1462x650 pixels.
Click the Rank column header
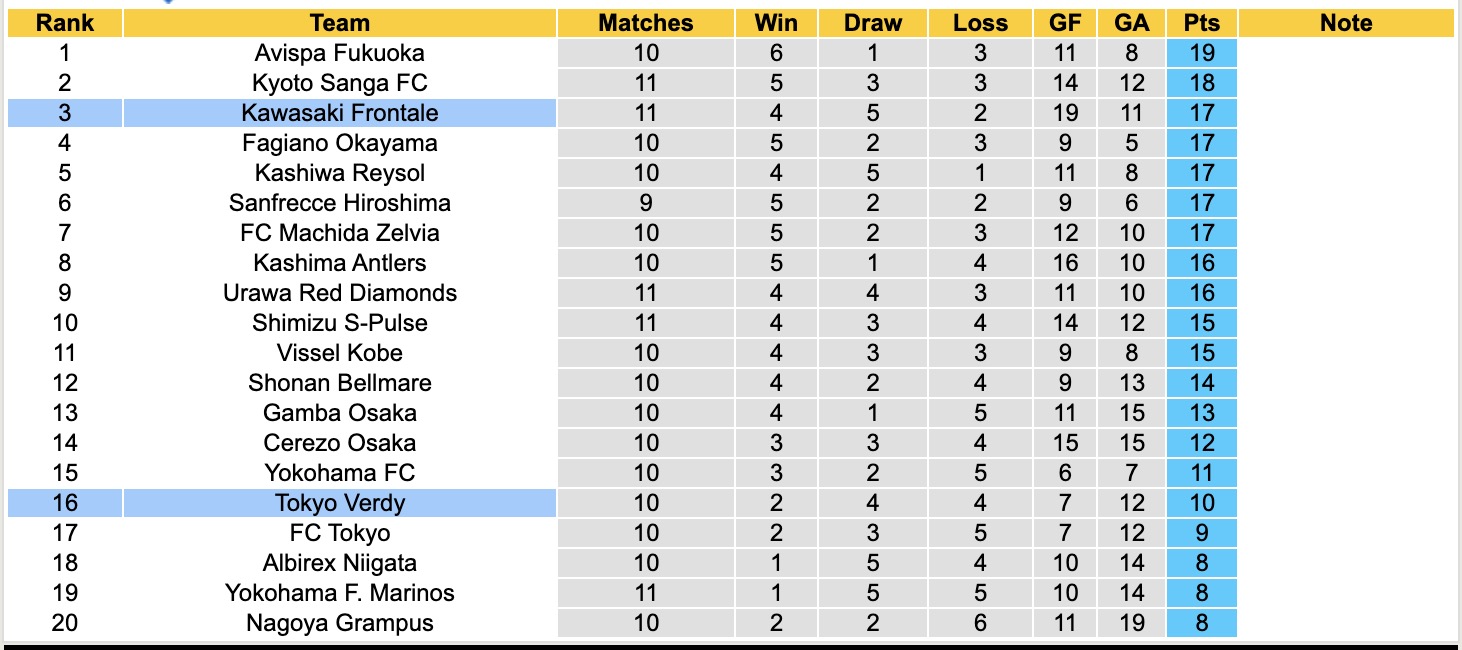pos(64,23)
